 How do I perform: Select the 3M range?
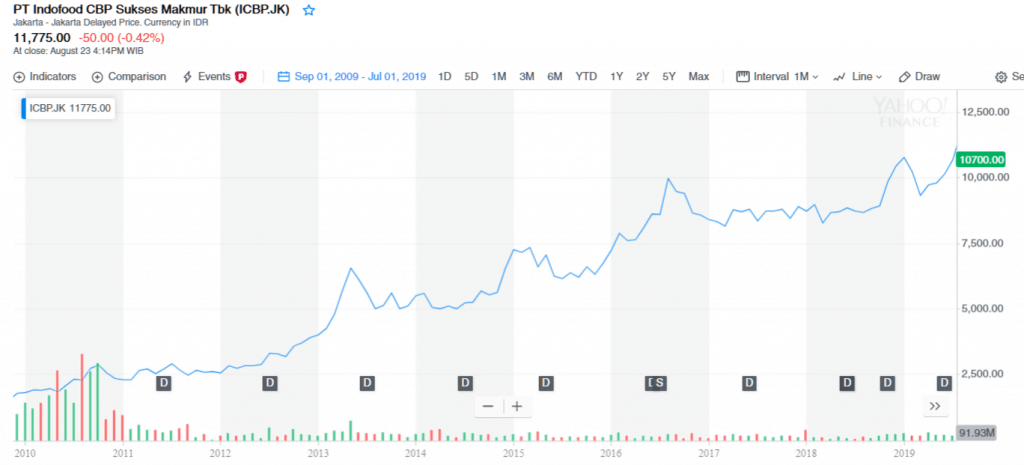click(527, 76)
